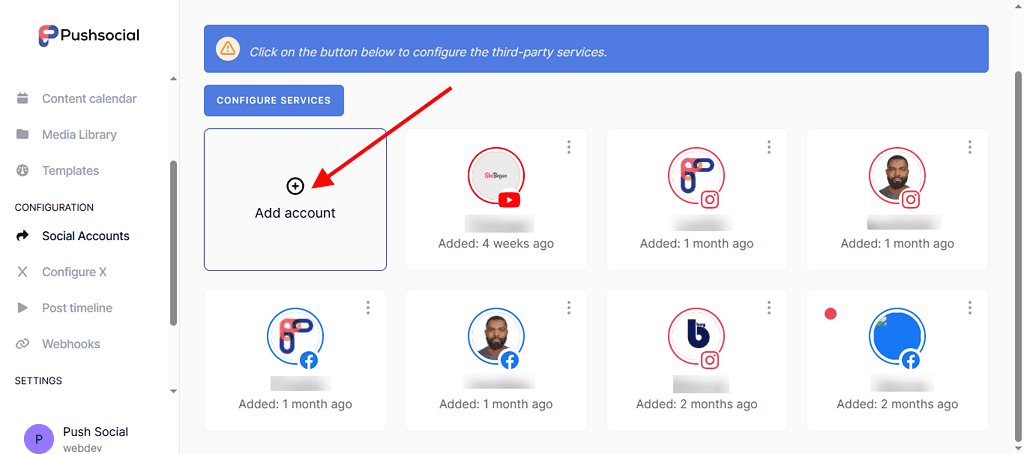
Task: Open the three-dot menu on the red-dot Facebook card
Action: click(970, 308)
